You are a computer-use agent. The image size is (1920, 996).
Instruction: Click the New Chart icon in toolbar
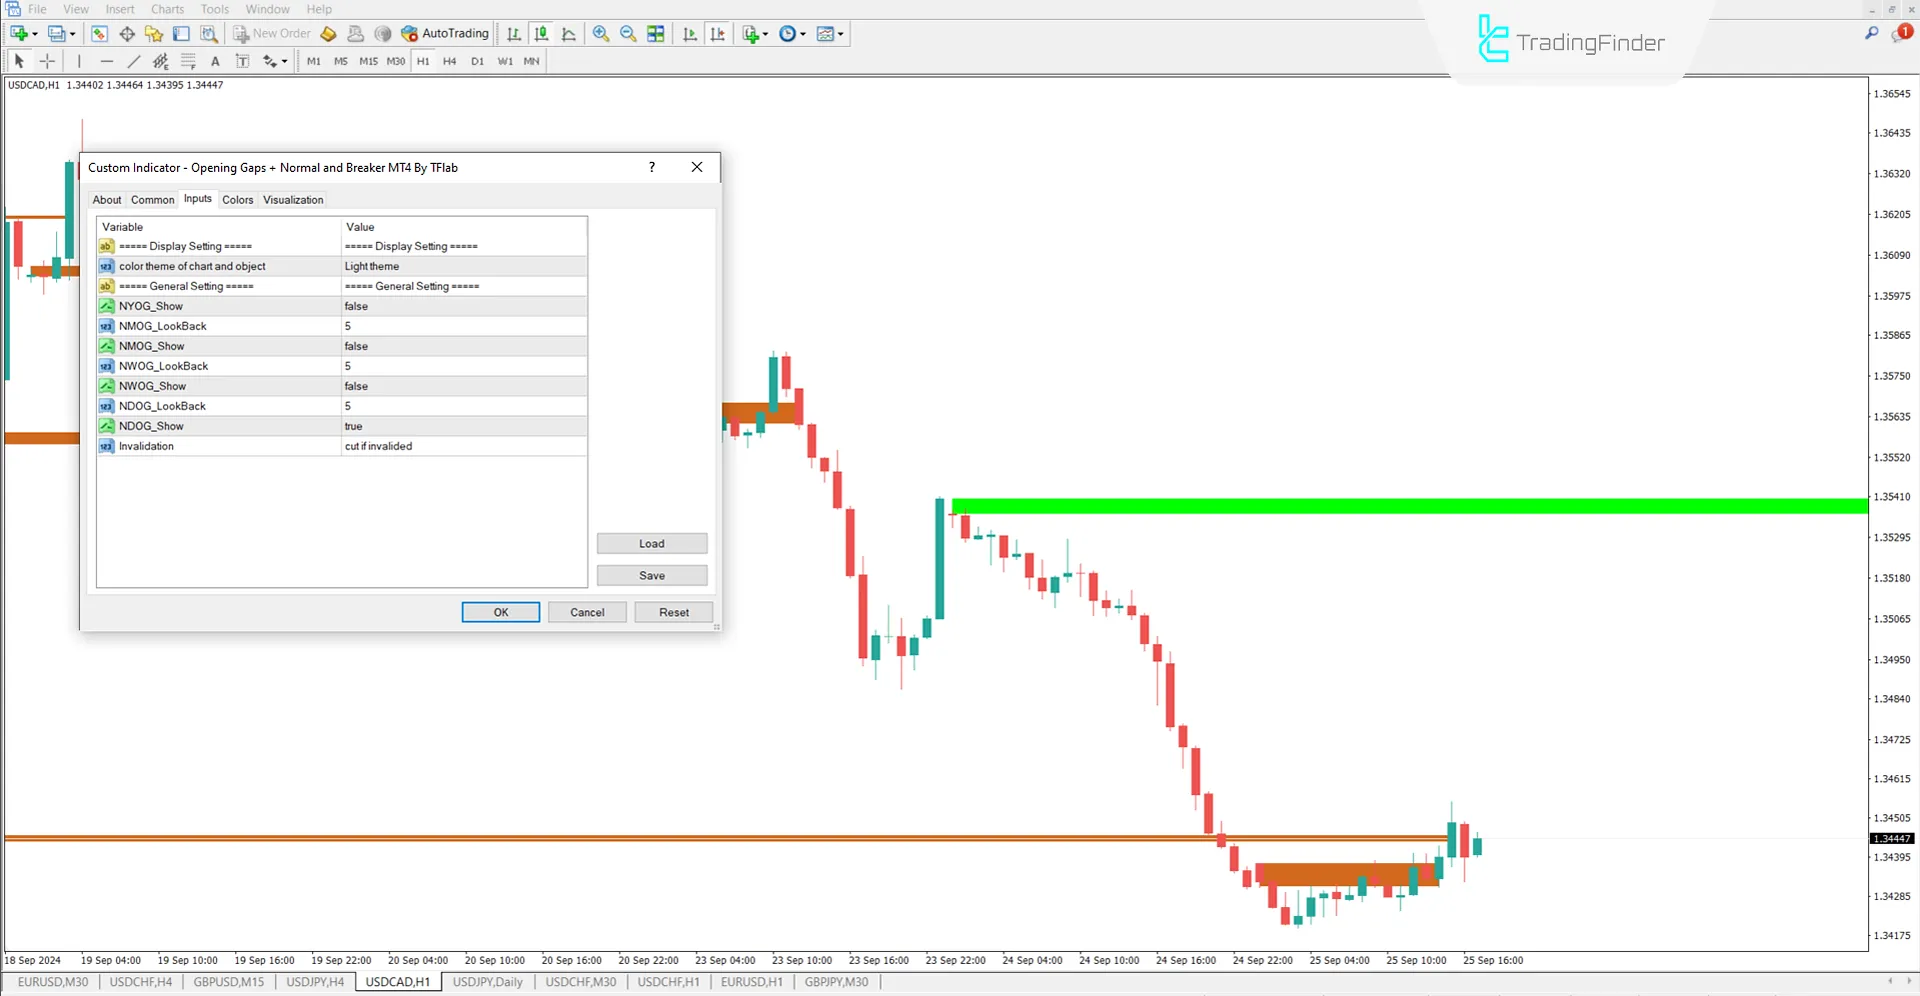coord(18,34)
